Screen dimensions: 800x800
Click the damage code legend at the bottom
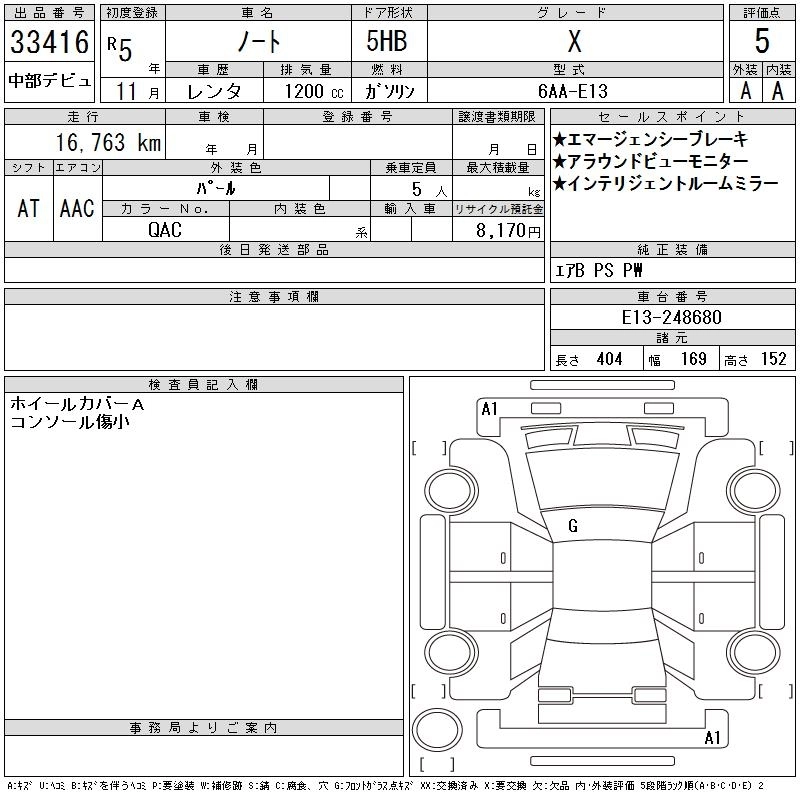385,786
